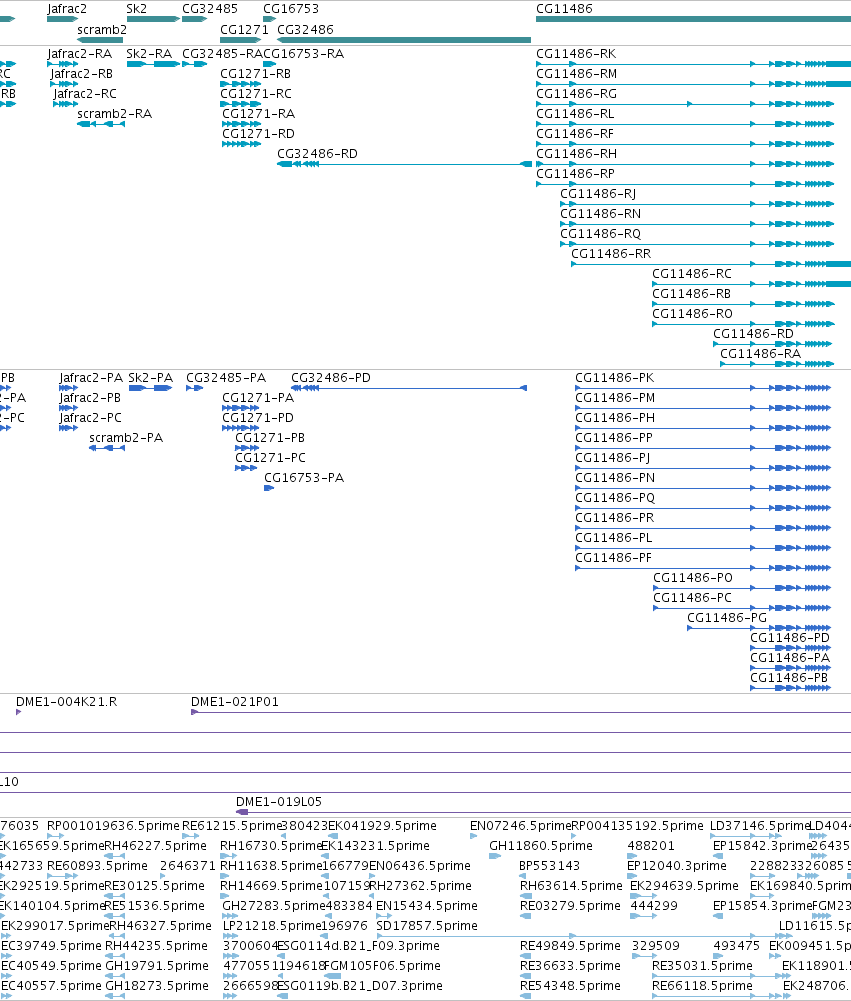
Task: Select the Jafrac2 gene bar
Action: pyautogui.click(x=63, y=19)
